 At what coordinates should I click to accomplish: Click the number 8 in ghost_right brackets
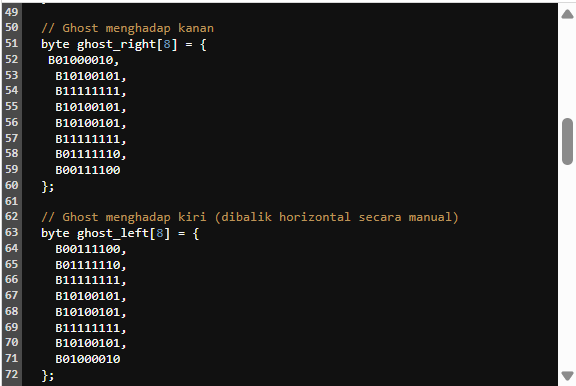click(167, 44)
